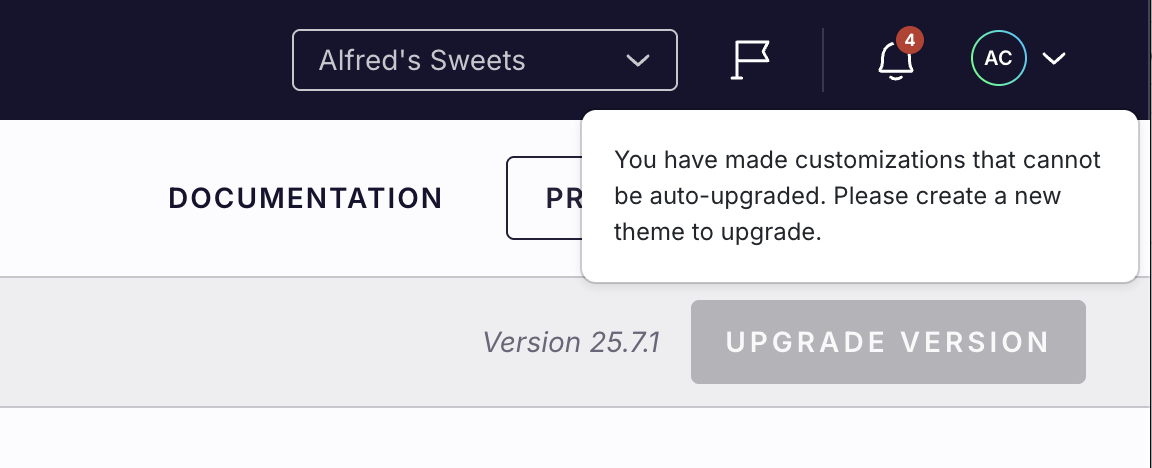This screenshot has width=1152, height=468.
Task: Click "theme to upgrade." text in tooltip
Action: tap(717, 232)
